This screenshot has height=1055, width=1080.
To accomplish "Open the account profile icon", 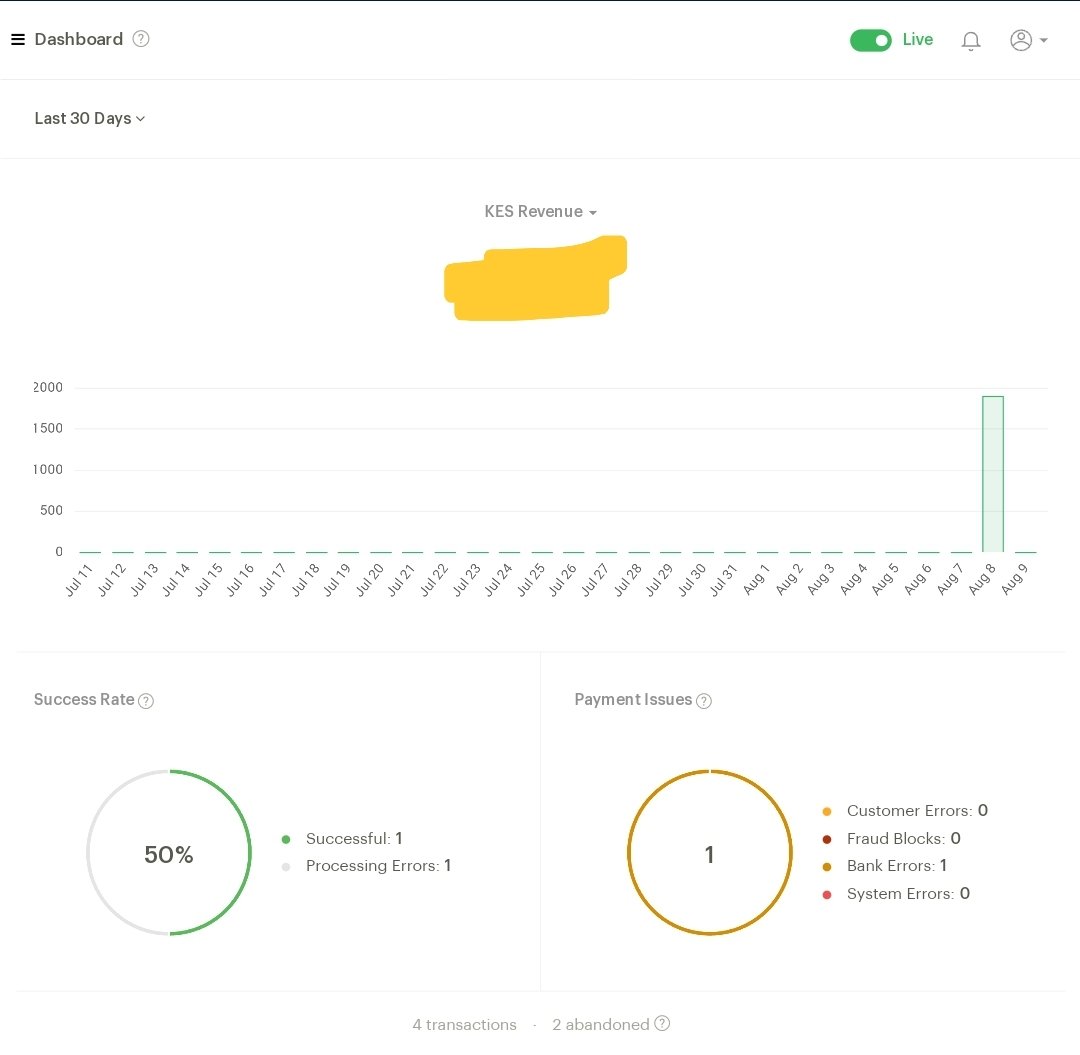I will pyautogui.click(x=1021, y=40).
